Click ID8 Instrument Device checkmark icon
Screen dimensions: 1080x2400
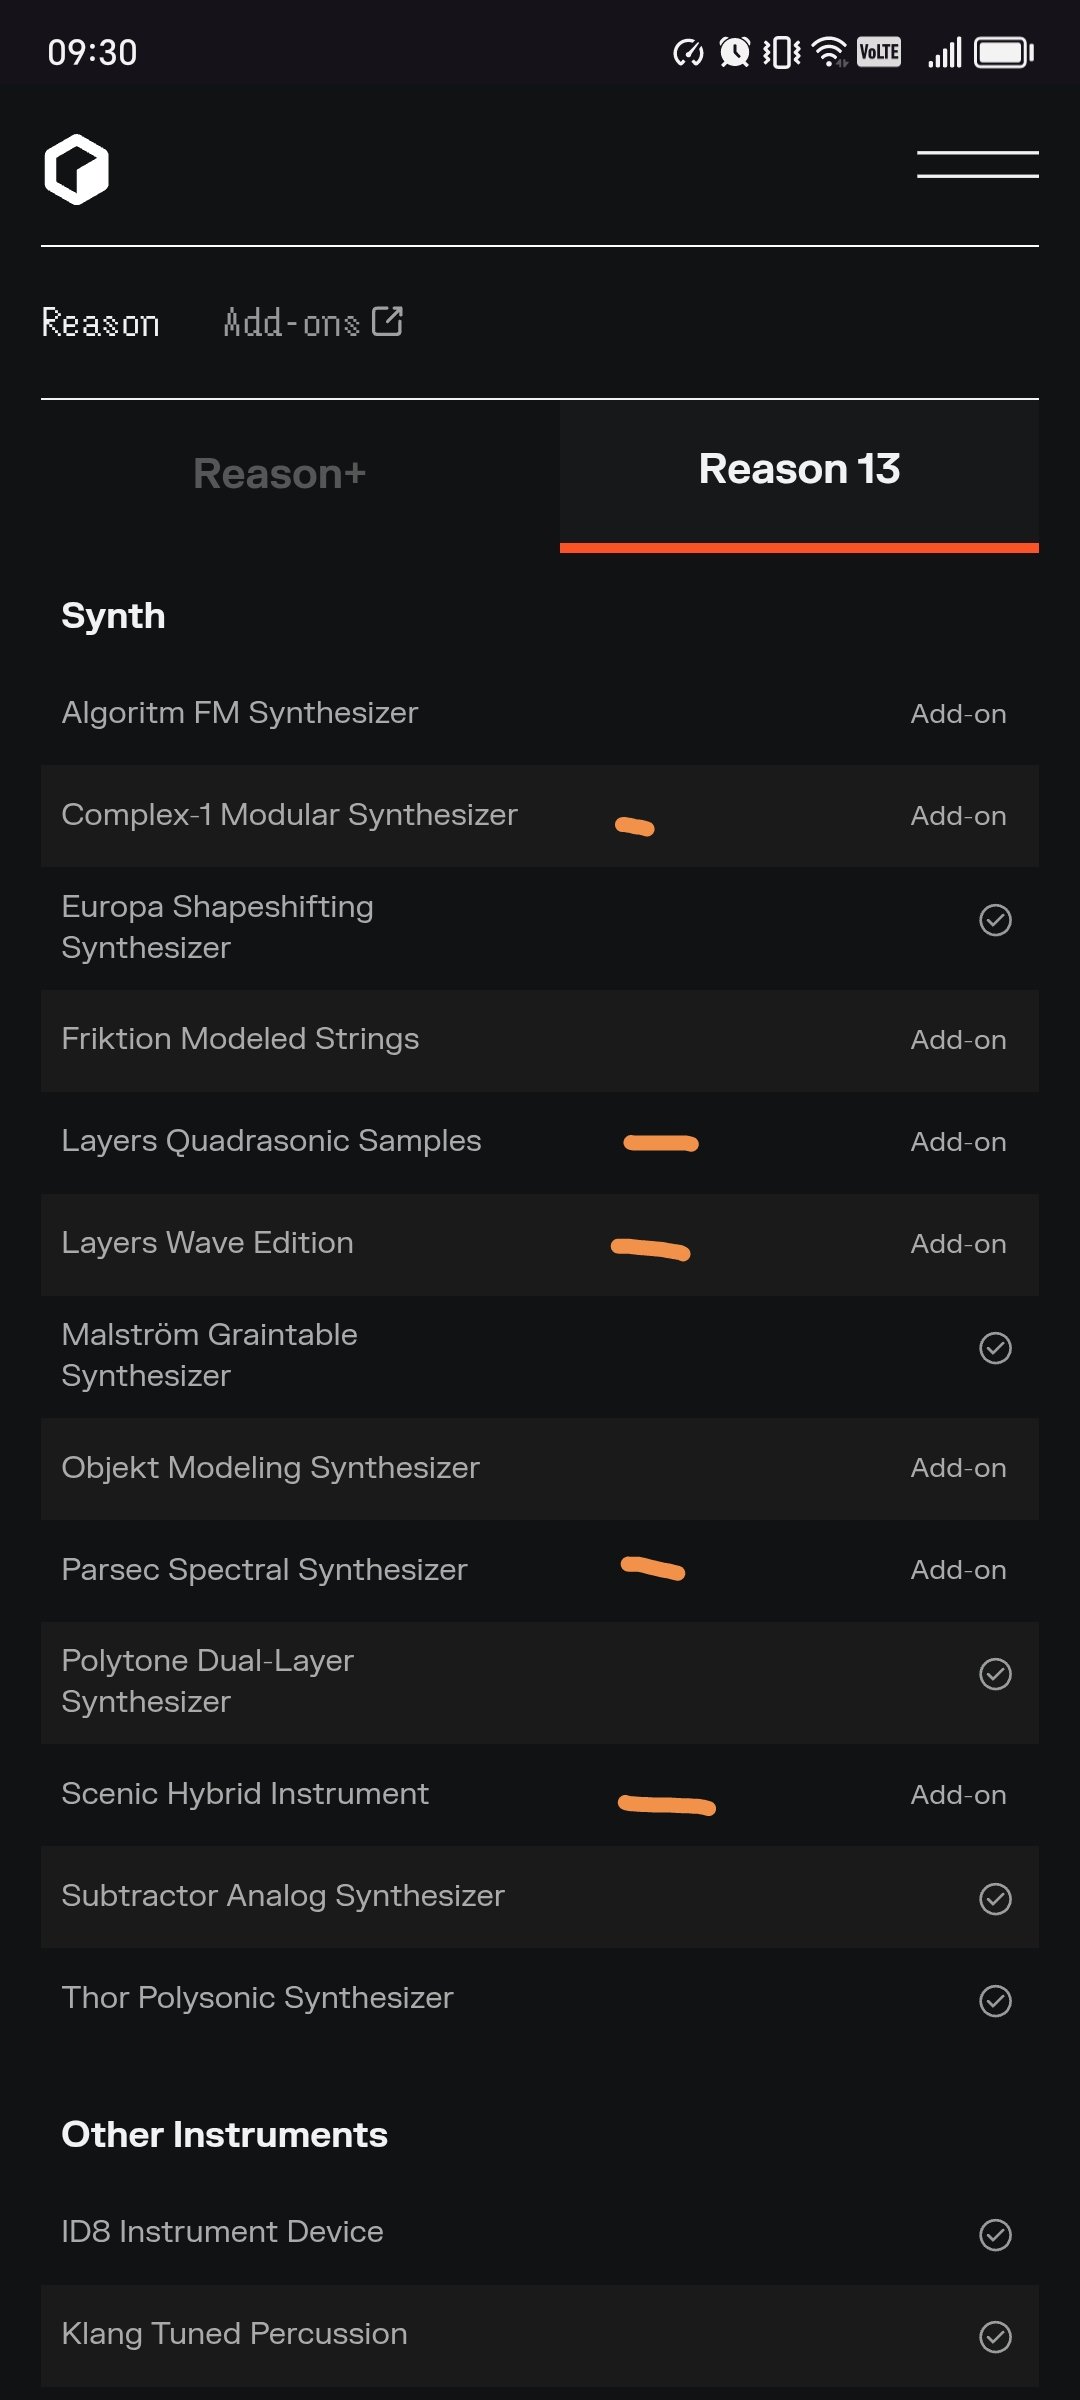click(995, 2234)
